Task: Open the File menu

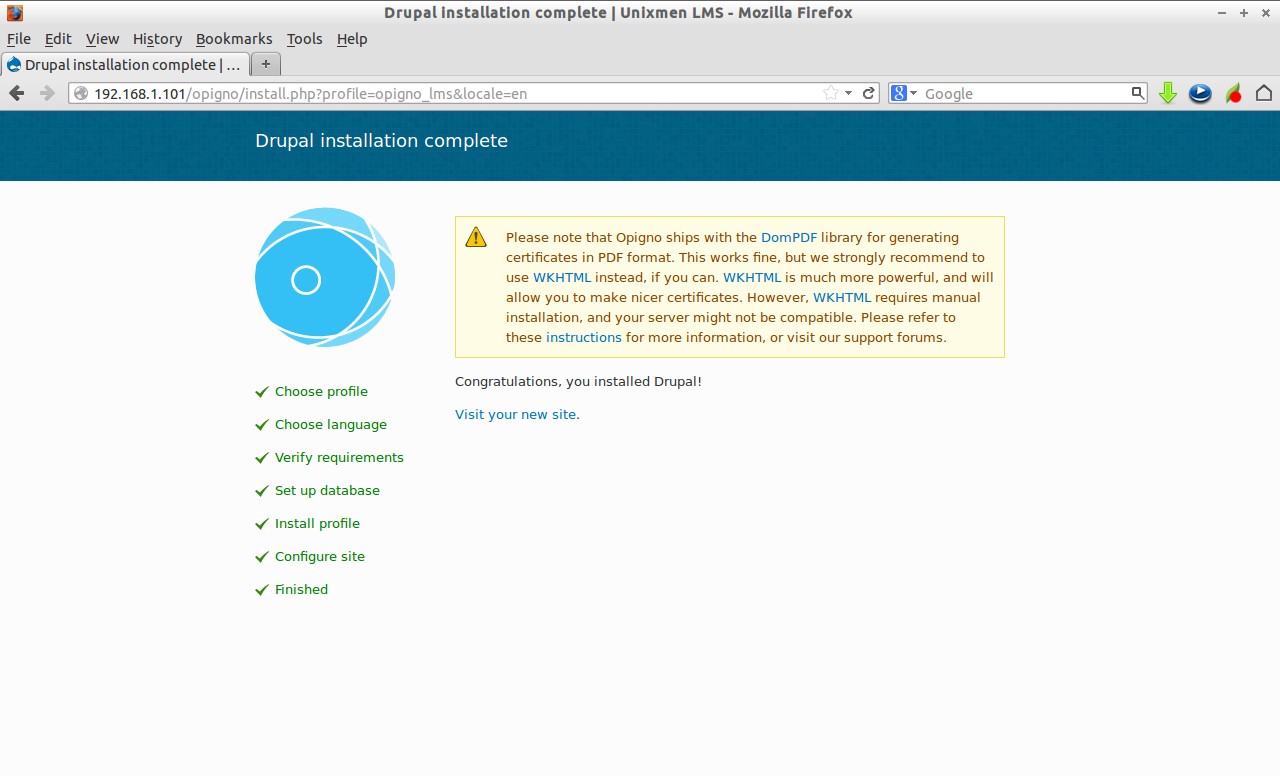Action: 19,39
